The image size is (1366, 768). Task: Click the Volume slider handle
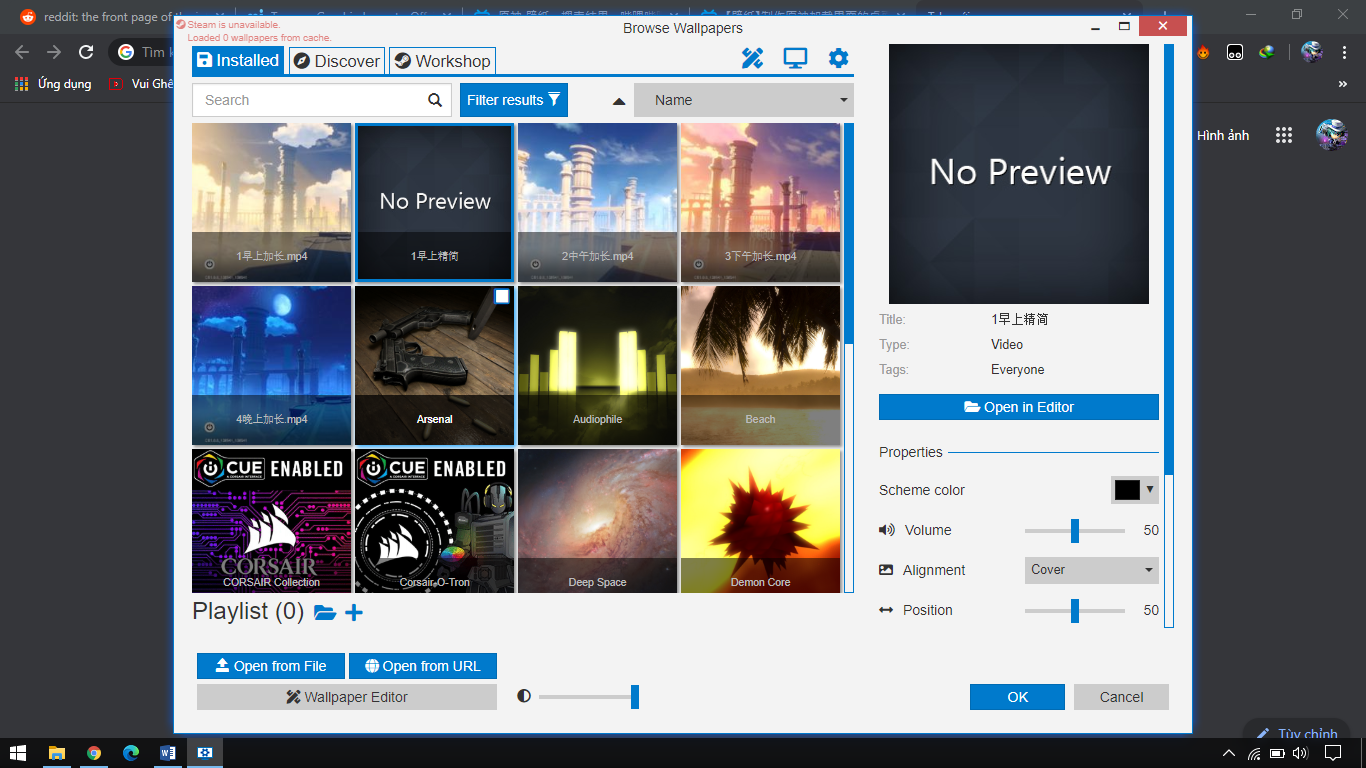click(1075, 530)
